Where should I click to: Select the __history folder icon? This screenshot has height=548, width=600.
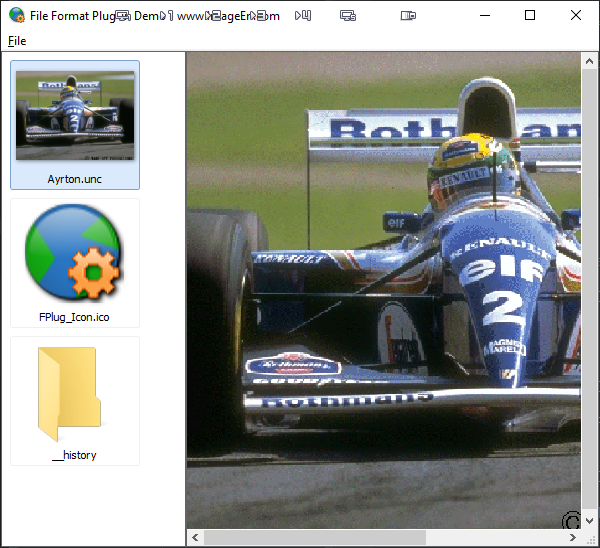[69, 394]
